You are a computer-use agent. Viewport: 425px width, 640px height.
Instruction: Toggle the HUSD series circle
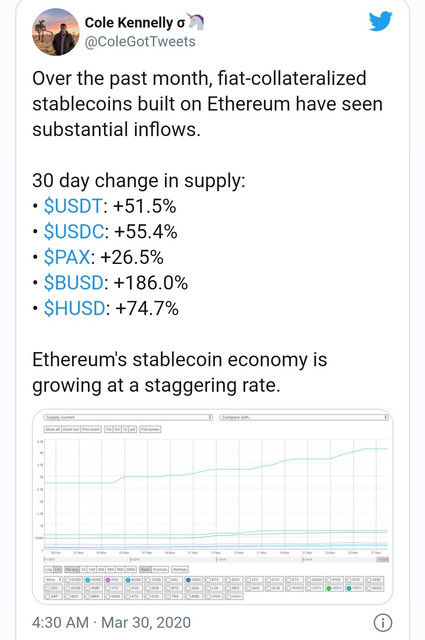tap(88, 580)
